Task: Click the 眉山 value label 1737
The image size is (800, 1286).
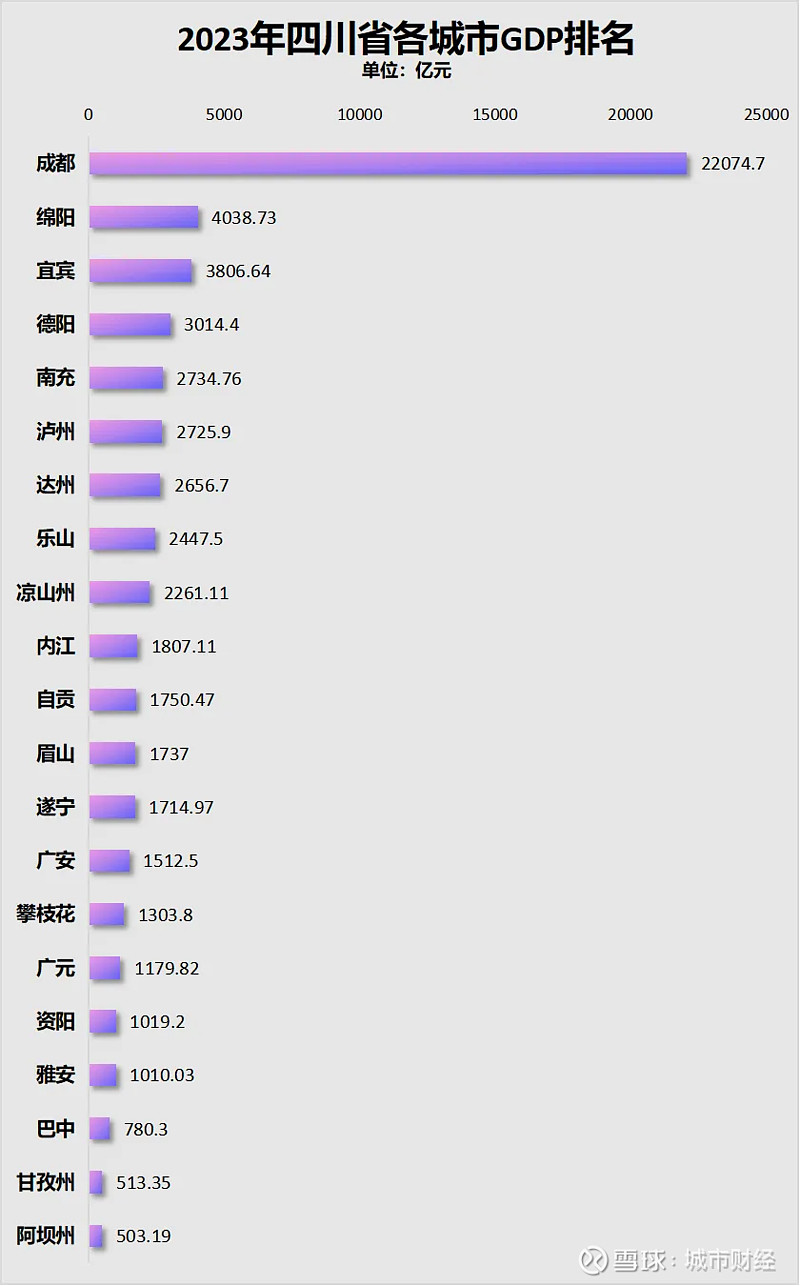Action: [169, 754]
